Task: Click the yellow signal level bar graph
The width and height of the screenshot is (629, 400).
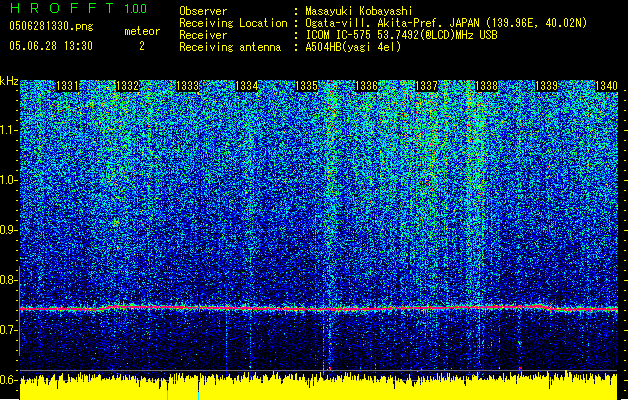Action: click(319, 387)
